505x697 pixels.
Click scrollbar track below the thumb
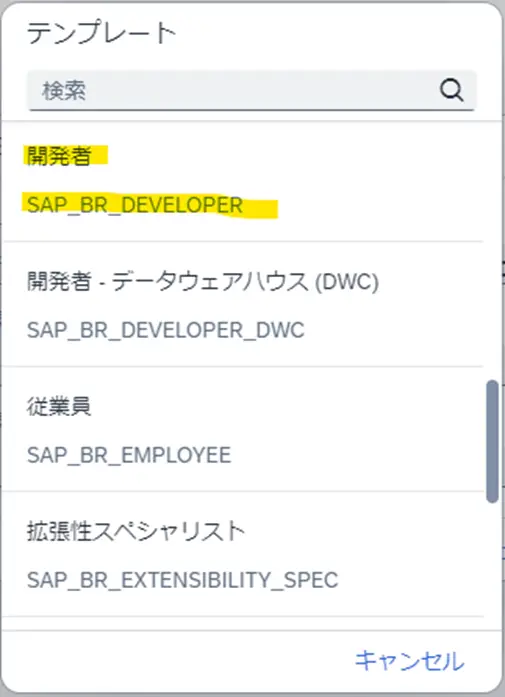(492, 567)
